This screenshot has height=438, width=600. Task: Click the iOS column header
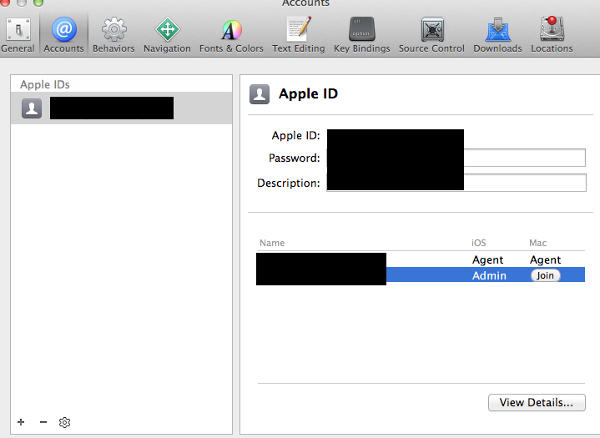[x=478, y=243]
